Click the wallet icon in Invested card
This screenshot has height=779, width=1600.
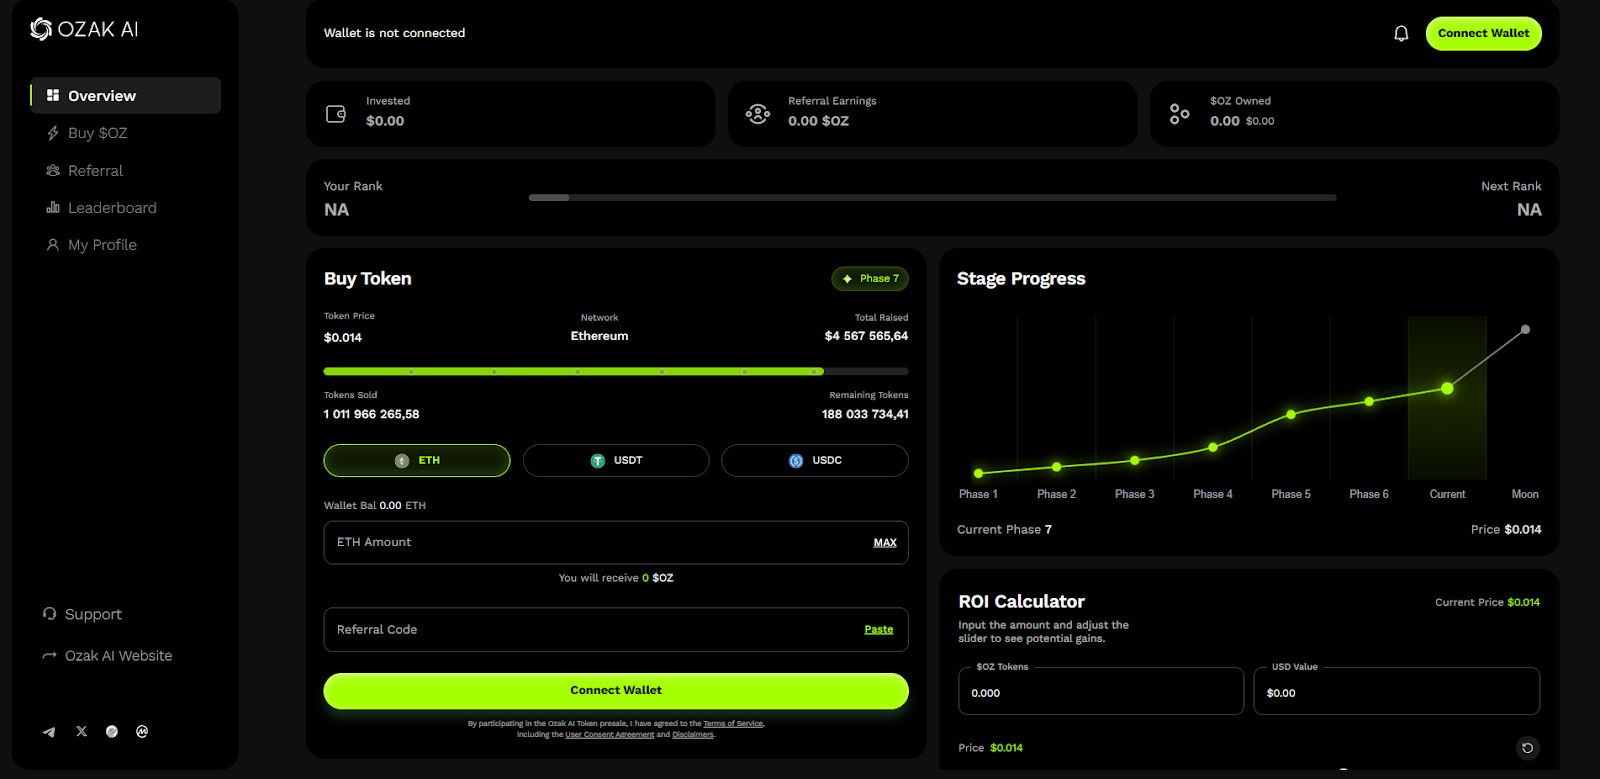pos(336,114)
